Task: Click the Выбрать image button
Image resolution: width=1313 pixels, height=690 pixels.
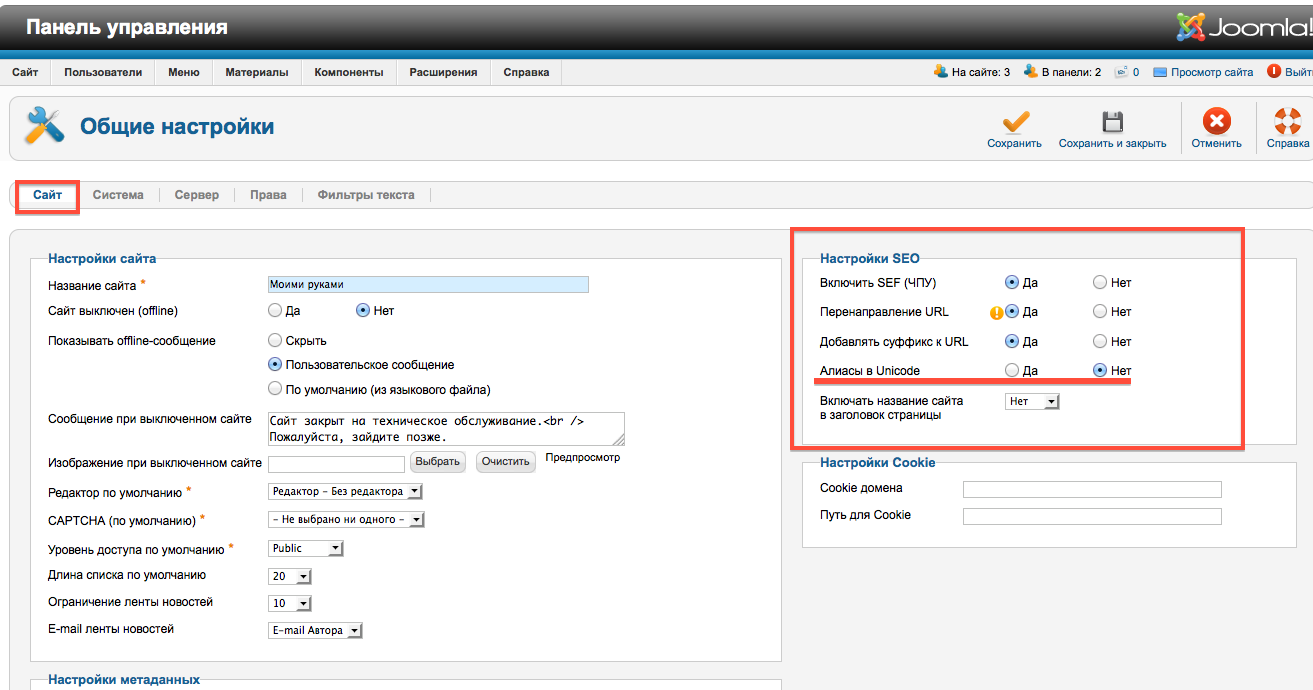Action: [x=438, y=462]
